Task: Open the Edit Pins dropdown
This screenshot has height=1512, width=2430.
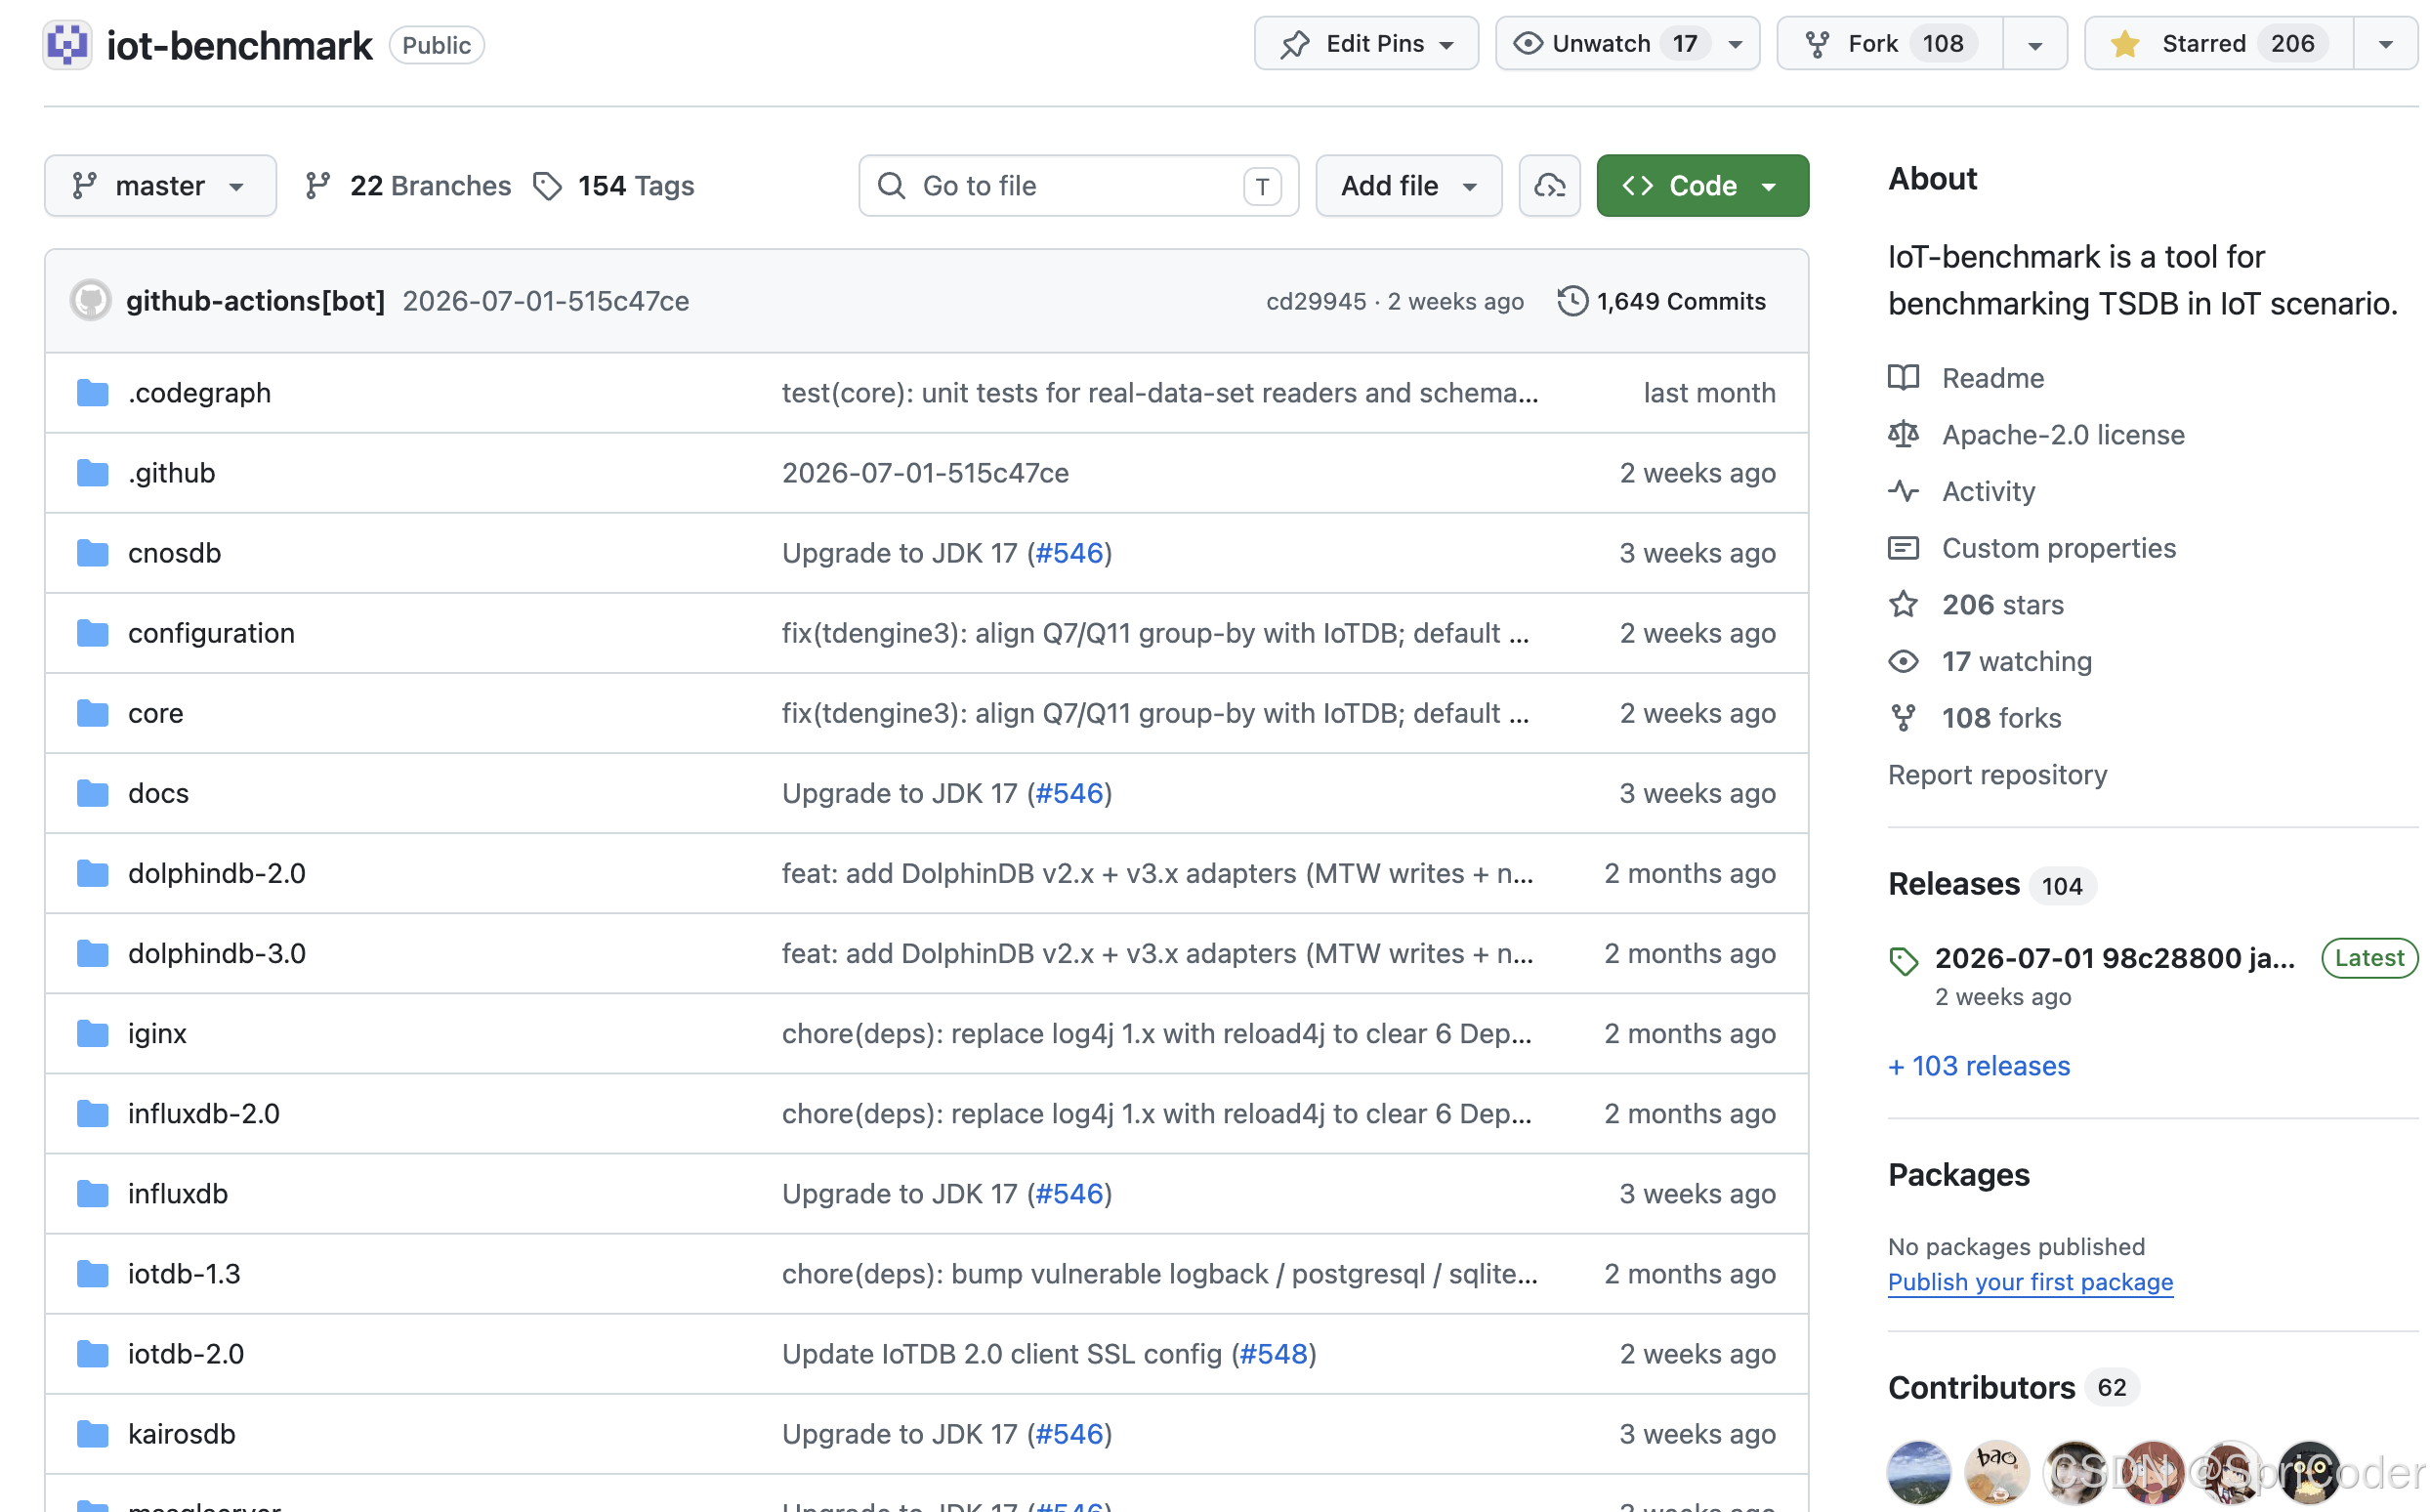Action: tap(1368, 44)
